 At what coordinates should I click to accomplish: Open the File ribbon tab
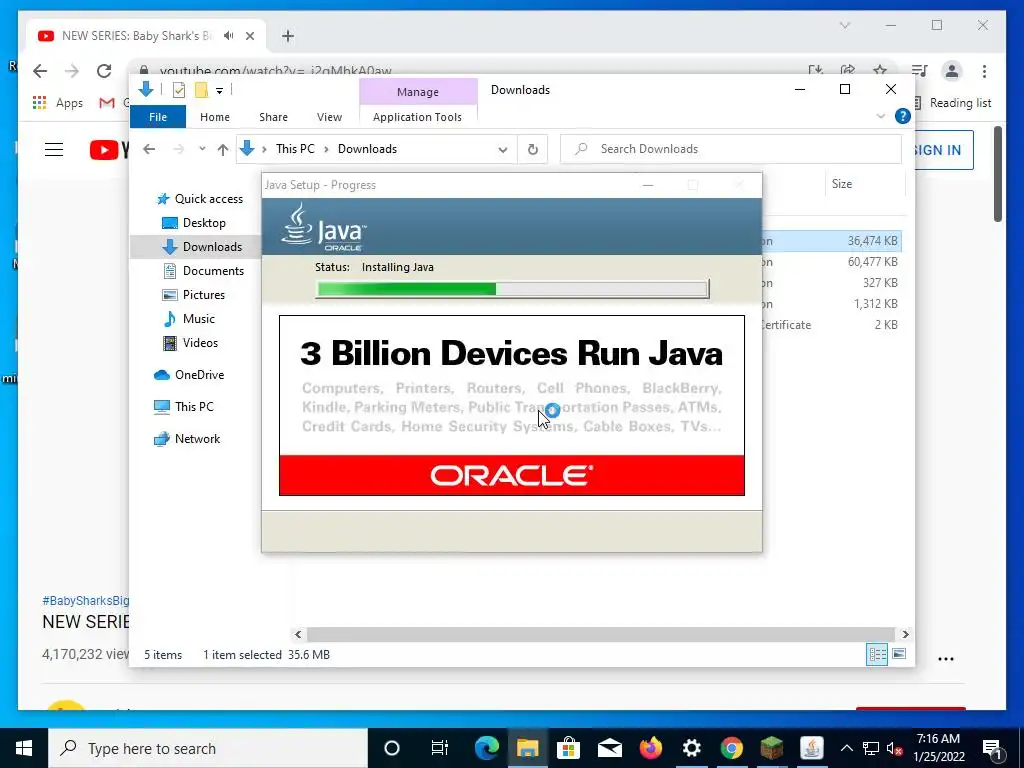(x=158, y=117)
